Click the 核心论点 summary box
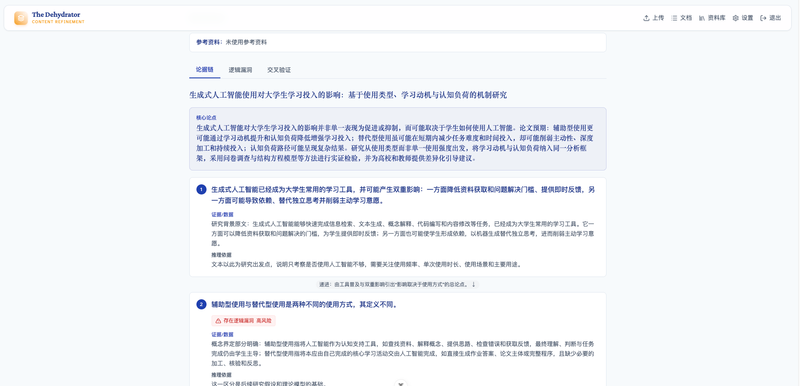 [397, 139]
